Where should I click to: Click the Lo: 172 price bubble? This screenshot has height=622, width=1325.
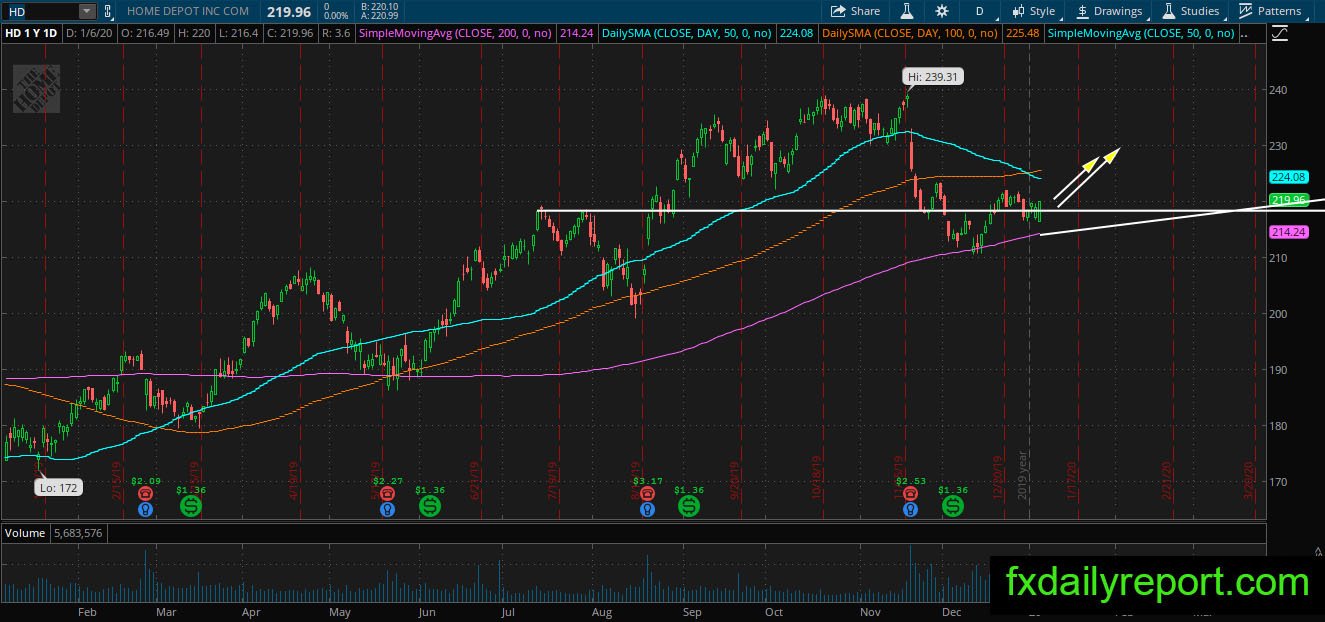[x=56, y=488]
